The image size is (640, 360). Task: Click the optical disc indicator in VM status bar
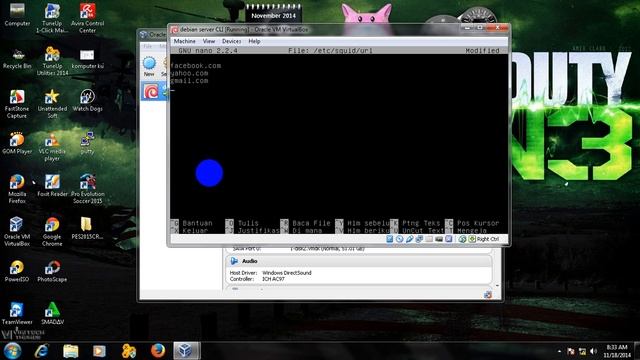click(x=400, y=239)
